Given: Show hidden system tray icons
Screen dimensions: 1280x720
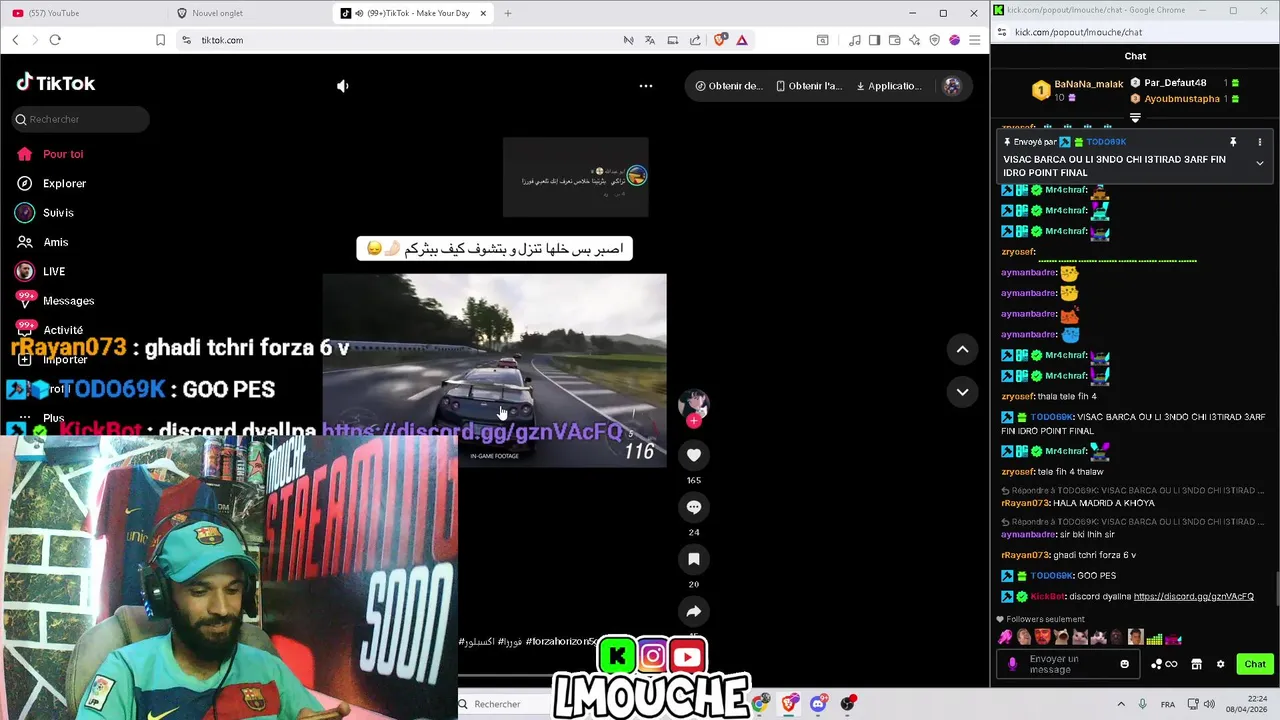Looking at the screenshot, I should pos(1121,704).
